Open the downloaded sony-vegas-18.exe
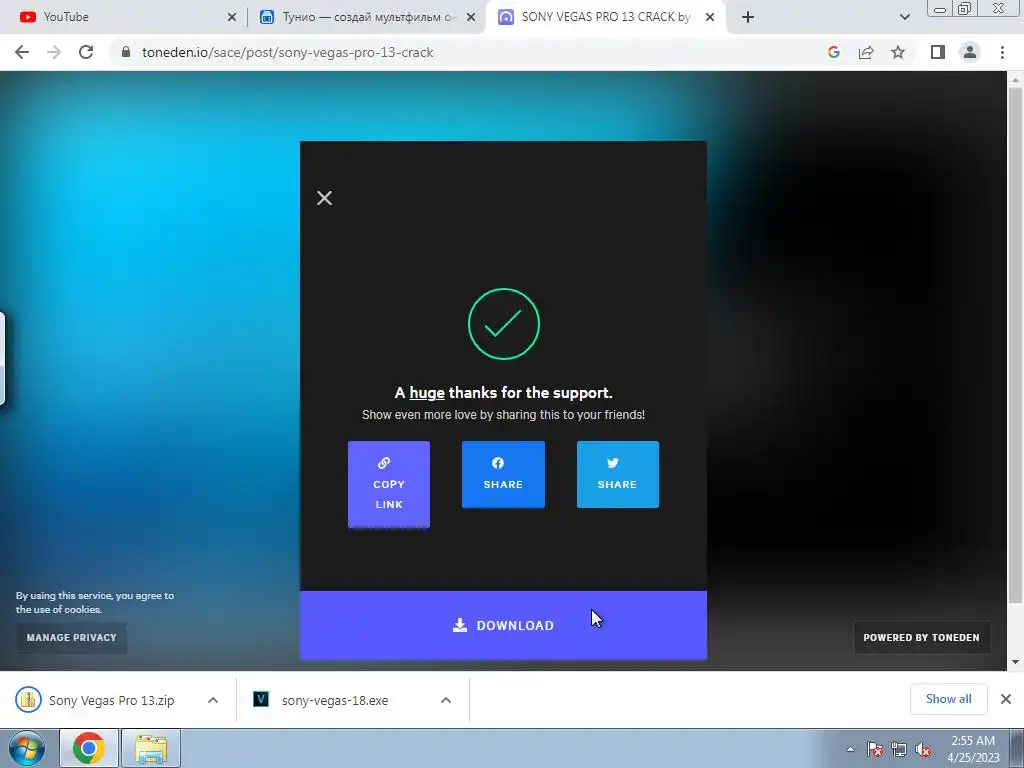The image size is (1024, 768). (321, 700)
